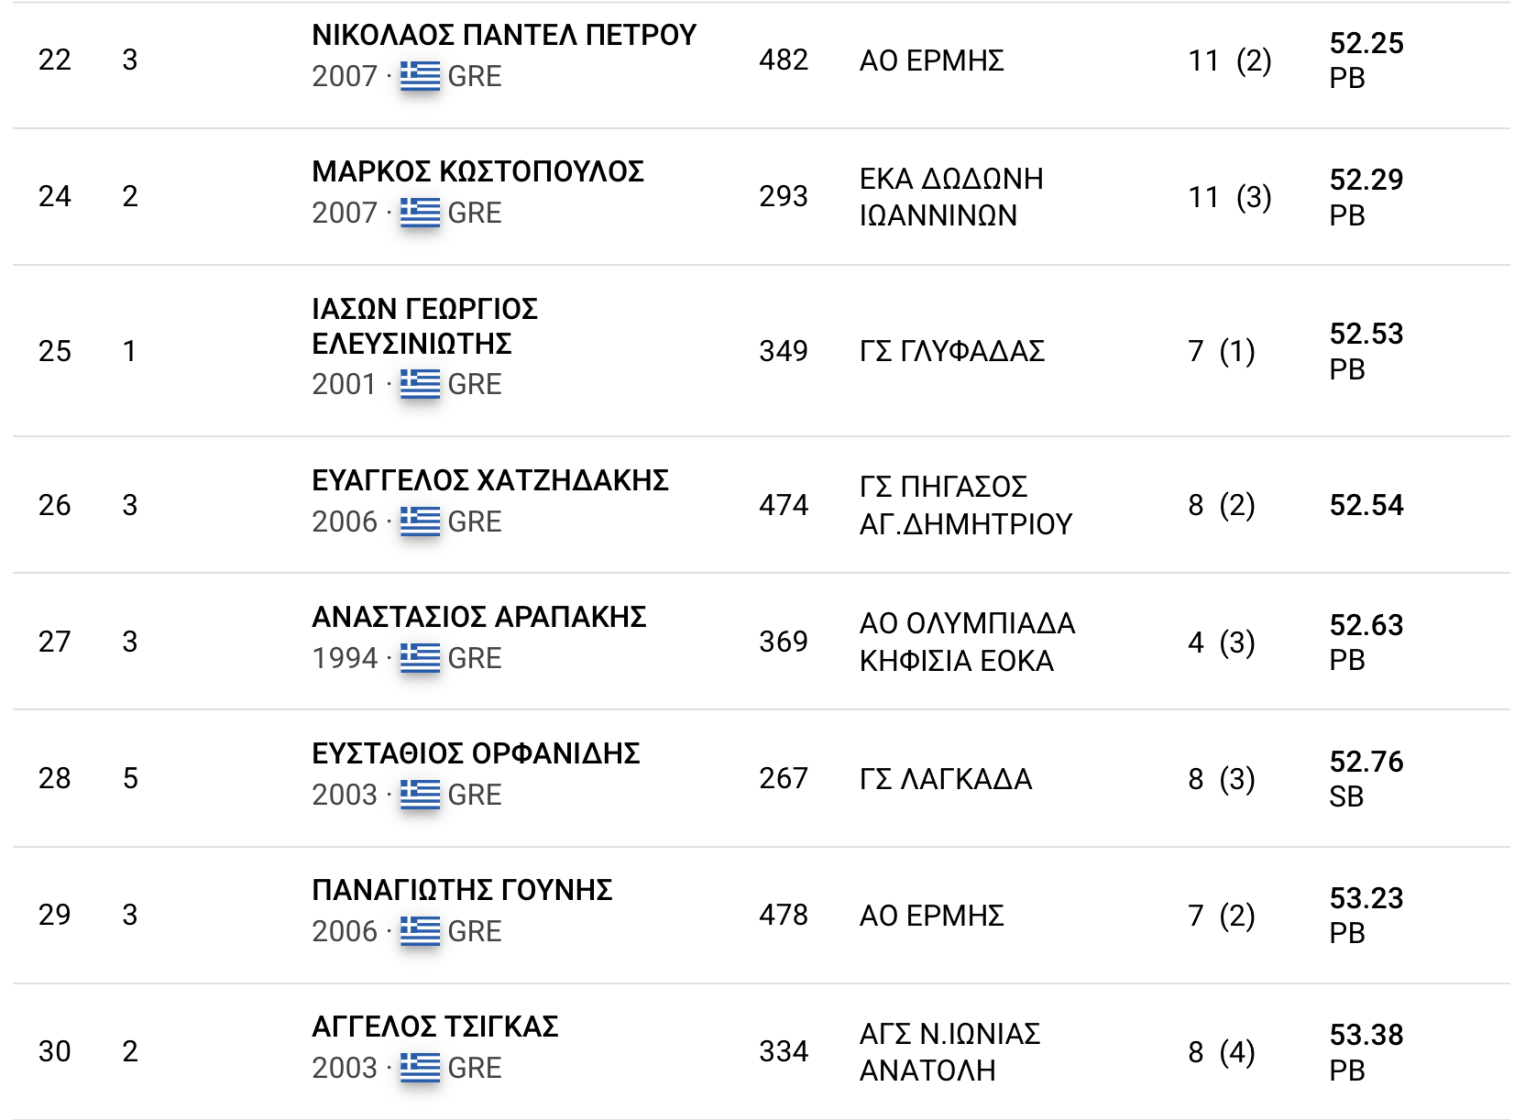Open athlete ΝΙΚΟΛΑΟΣ ΠΑΝΤΕΛ ΠΕΤΡΟΥ profile

pos(503,35)
